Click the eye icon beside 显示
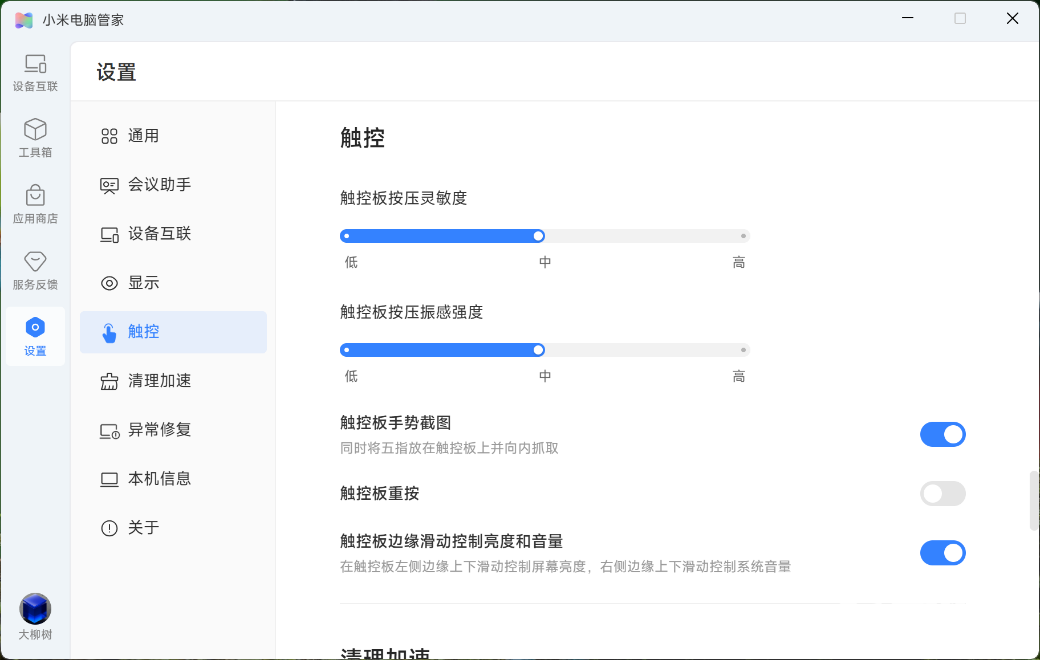1040x660 pixels. 109,283
